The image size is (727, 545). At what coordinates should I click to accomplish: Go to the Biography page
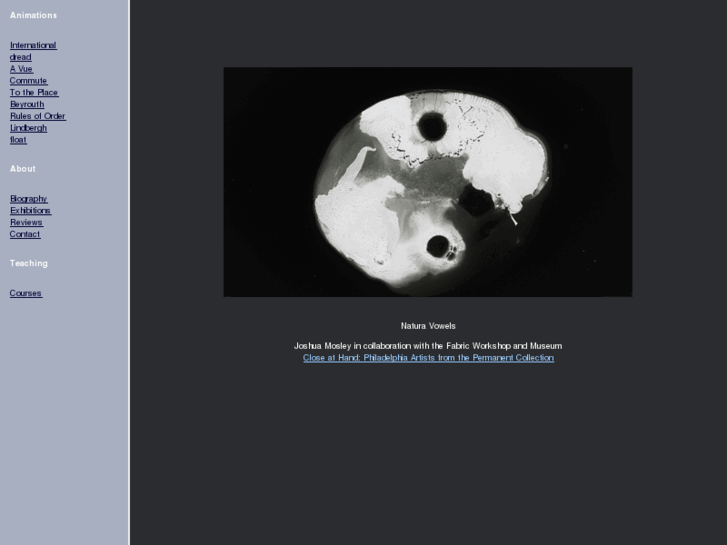pyautogui.click(x=29, y=199)
